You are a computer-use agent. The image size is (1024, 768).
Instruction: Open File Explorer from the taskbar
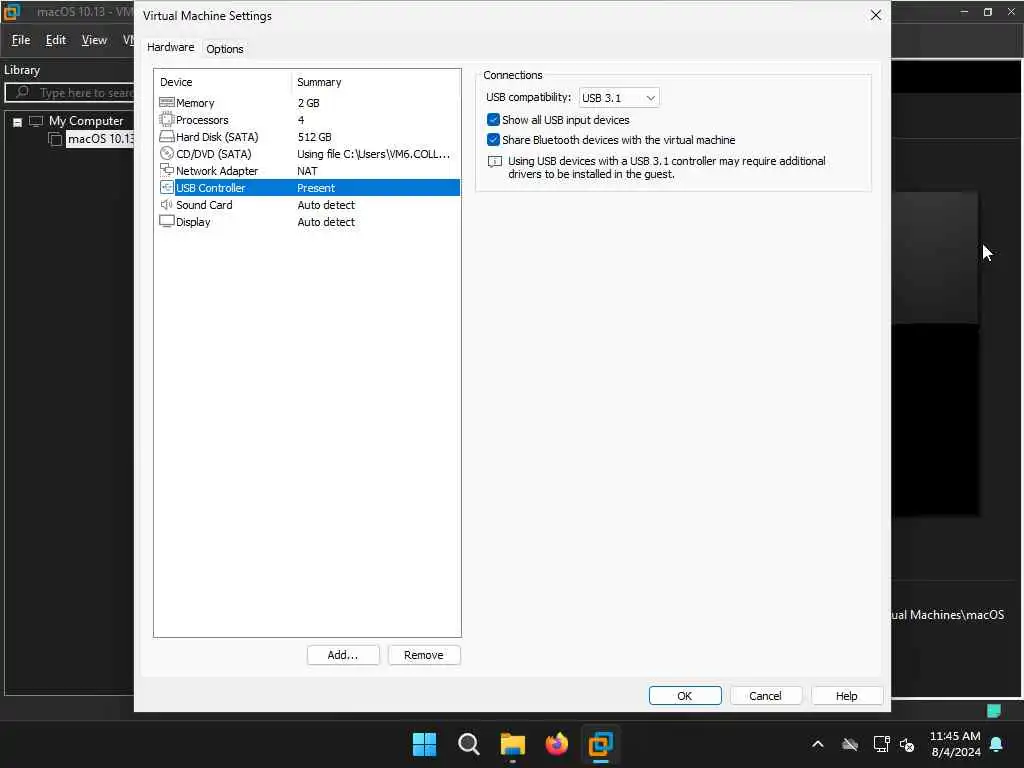513,744
